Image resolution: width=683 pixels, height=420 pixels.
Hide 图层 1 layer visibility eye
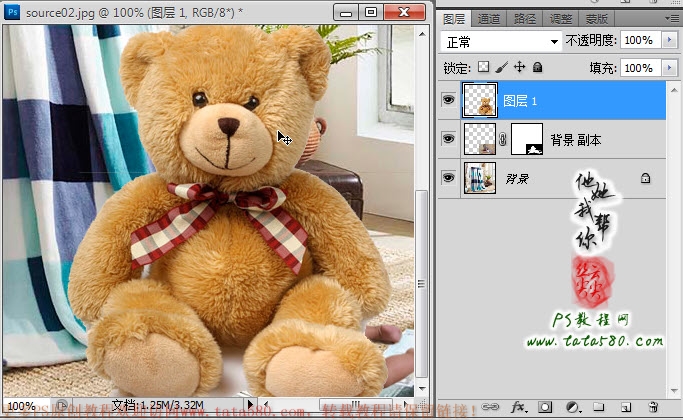coord(449,100)
